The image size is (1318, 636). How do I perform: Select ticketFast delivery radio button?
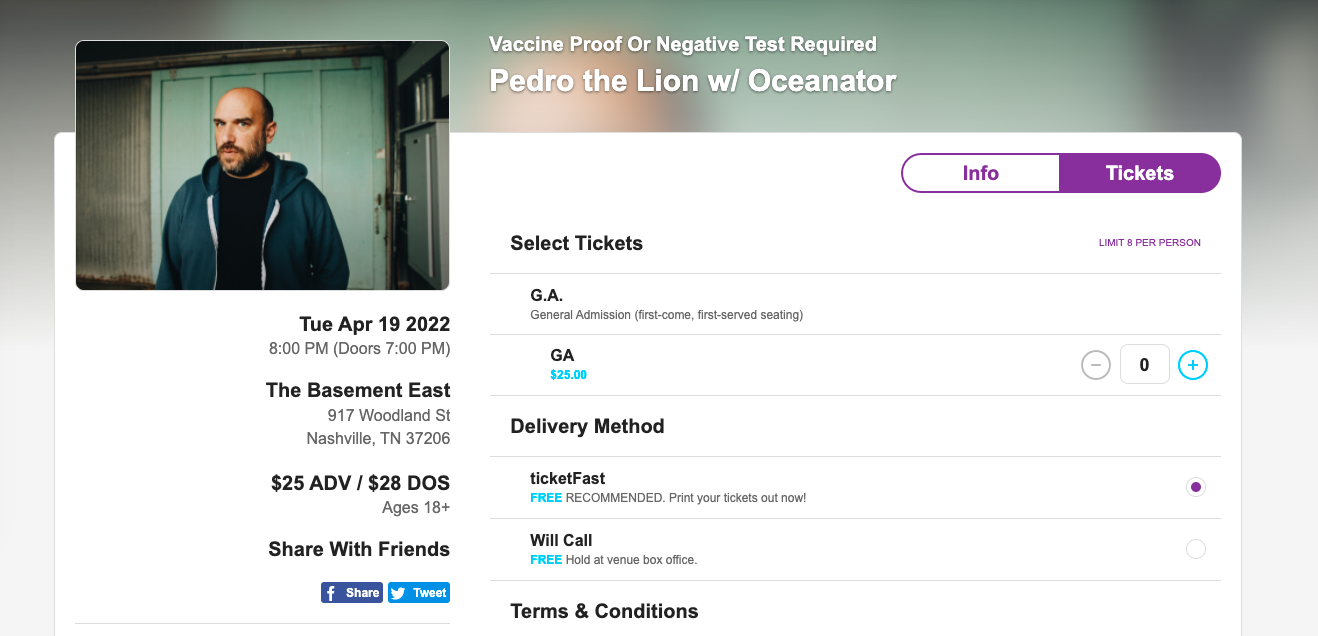(1195, 487)
